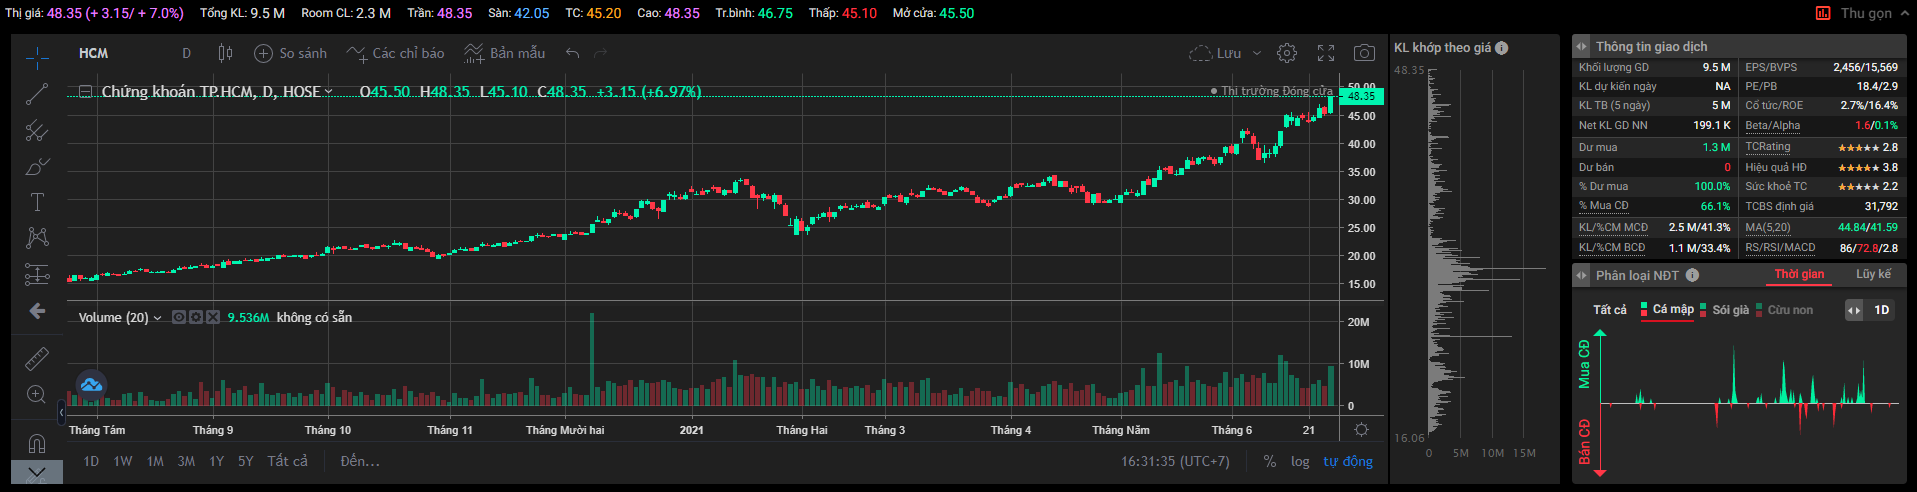
Task: Select the Thời gian tab
Action: [1799, 274]
